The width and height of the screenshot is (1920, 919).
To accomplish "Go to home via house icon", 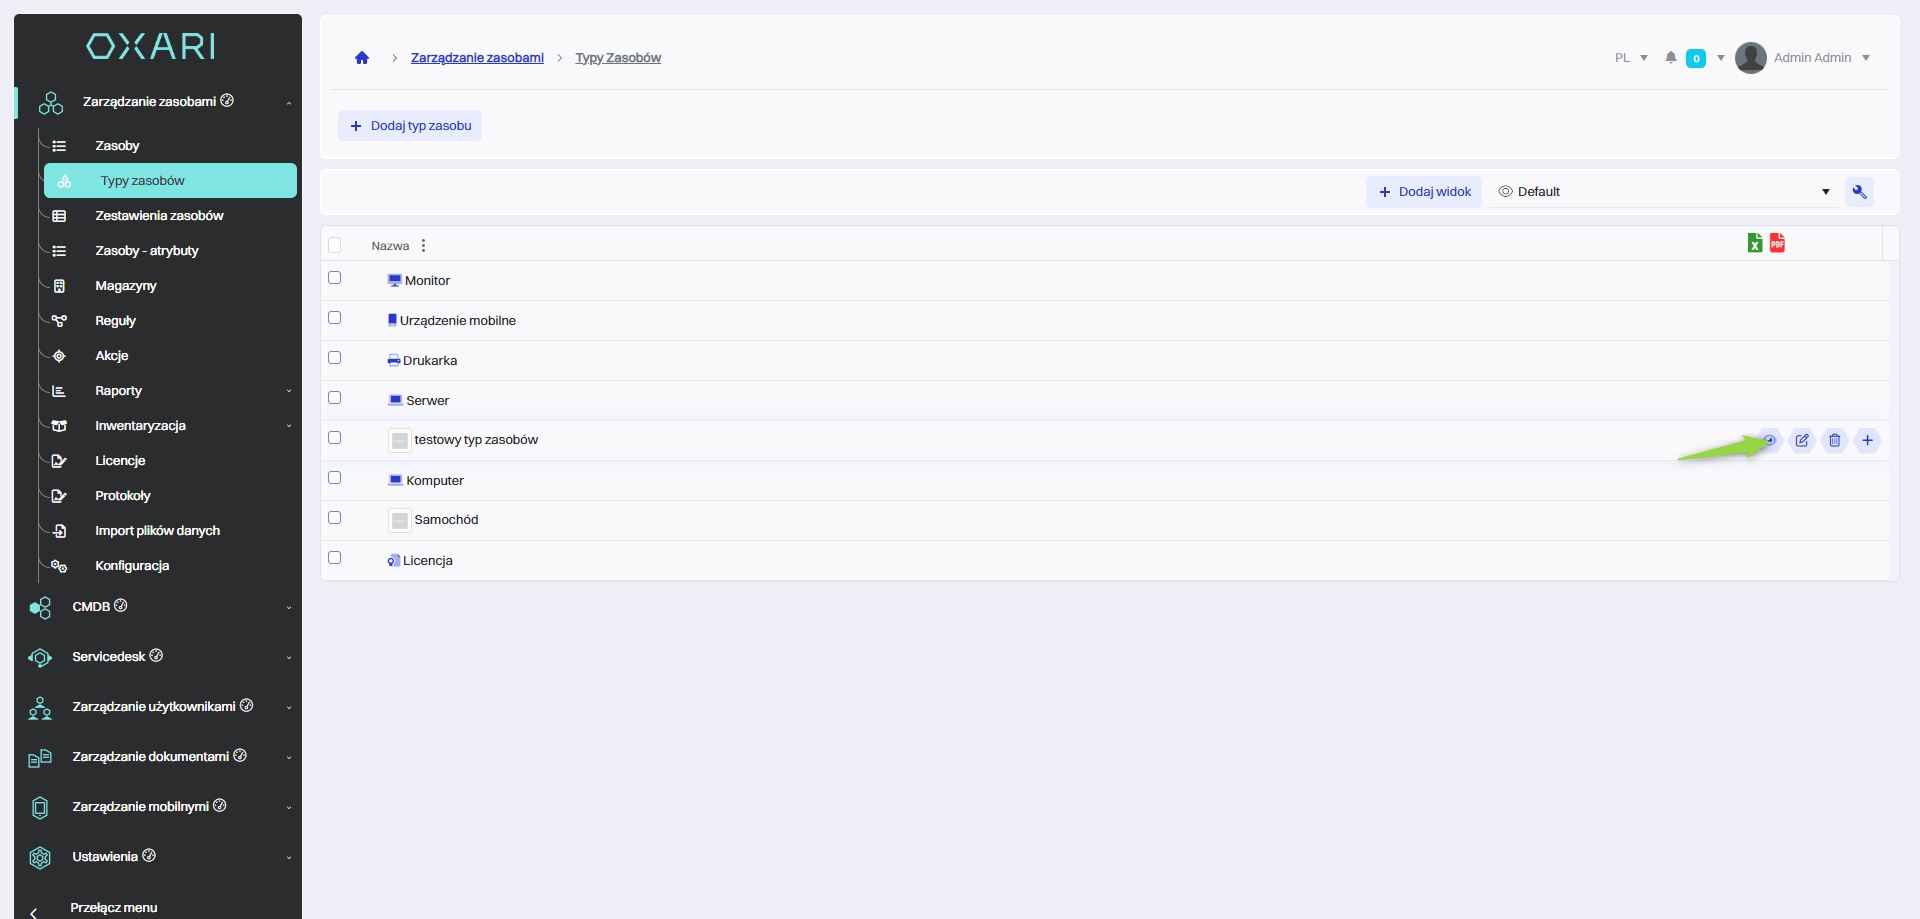I will pyautogui.click(x=362, y=58).
